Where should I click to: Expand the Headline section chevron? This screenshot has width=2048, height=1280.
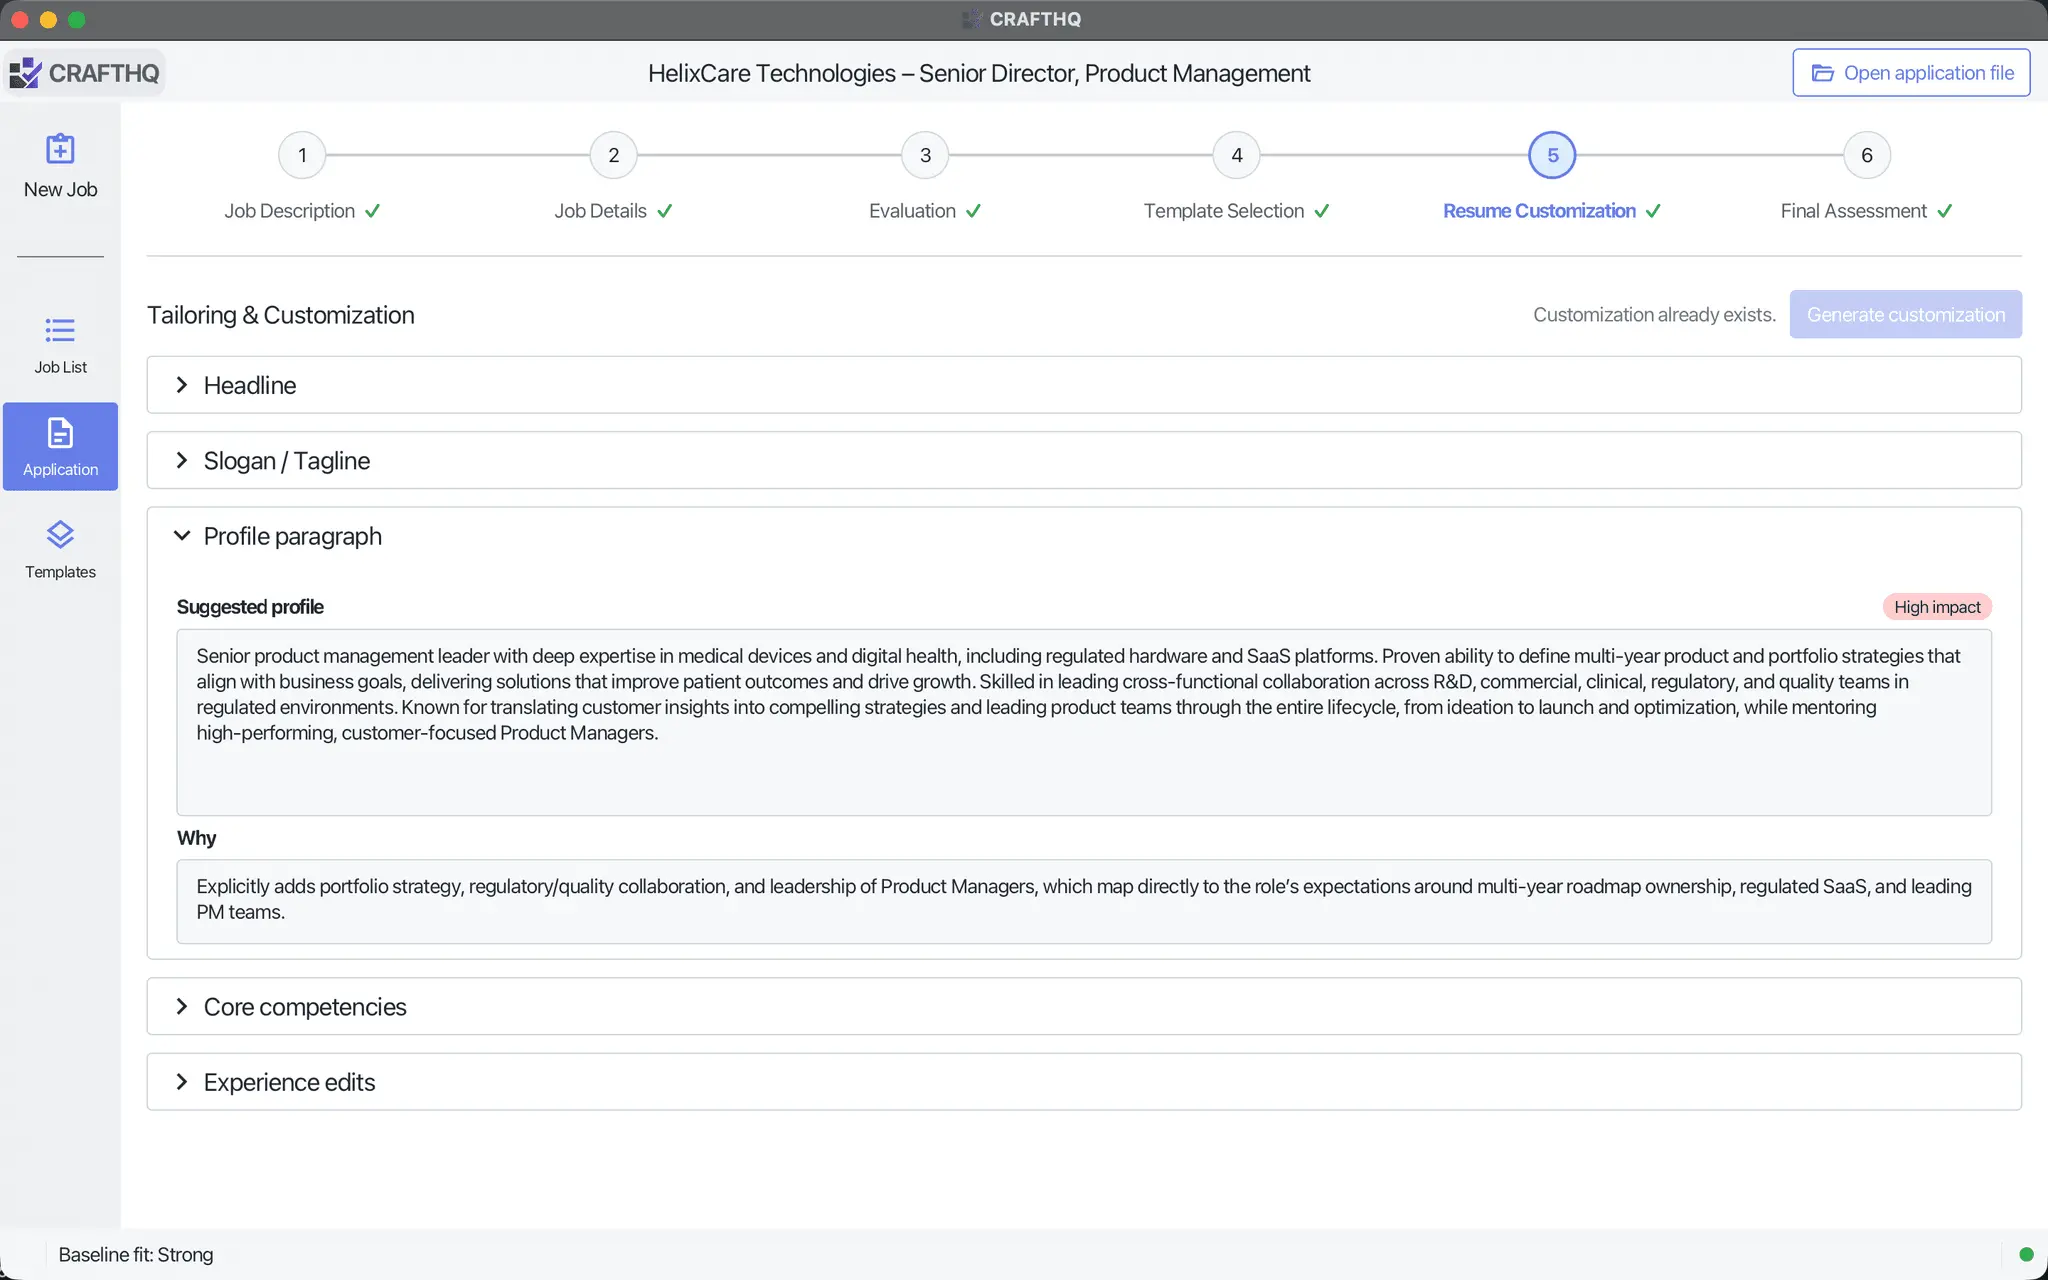click(182, 385)
